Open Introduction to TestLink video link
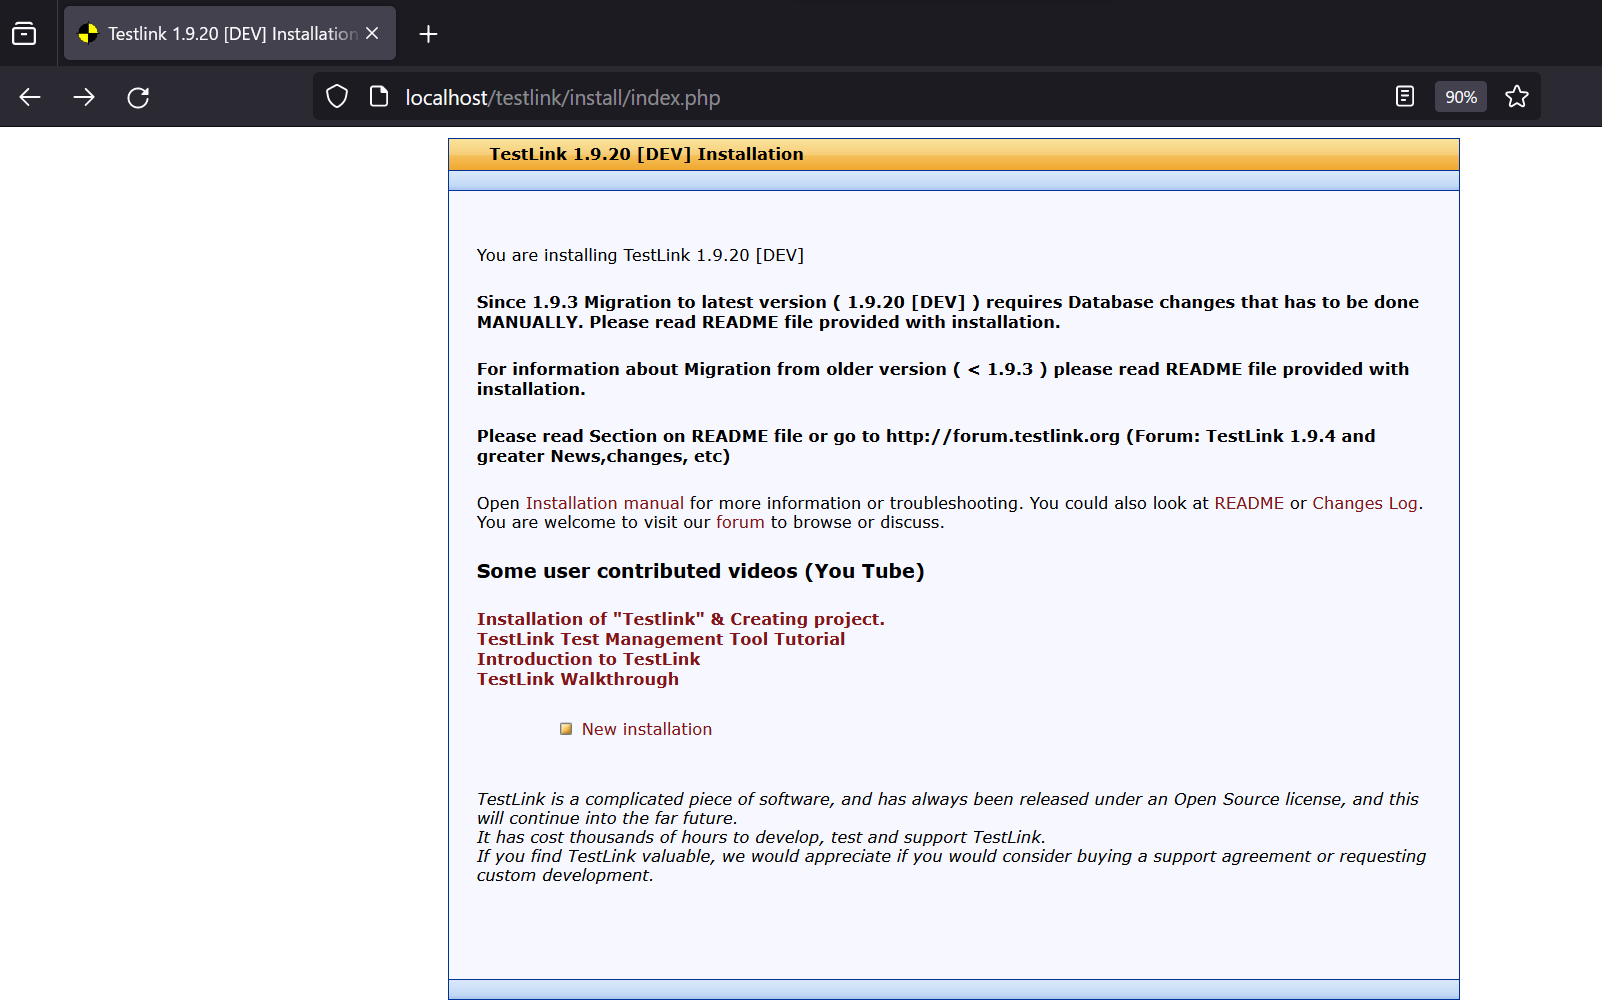The width and height of the screenshot is (1602, 1008). [588, 659]
